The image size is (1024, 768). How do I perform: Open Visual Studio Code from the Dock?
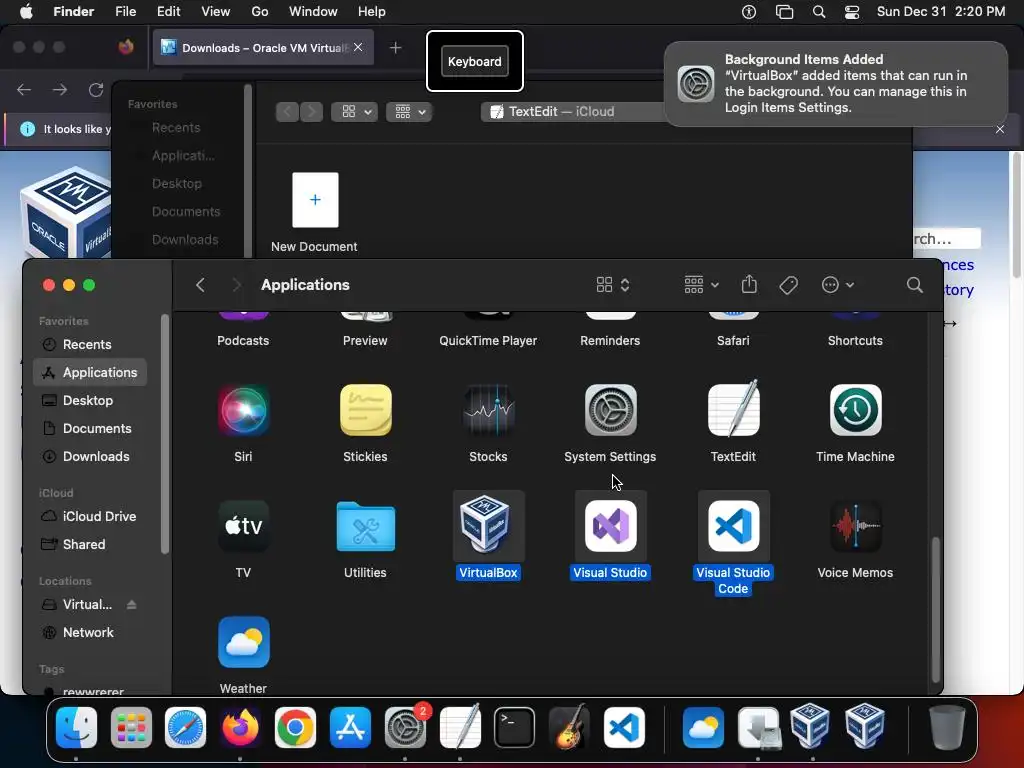pos(624,727)
